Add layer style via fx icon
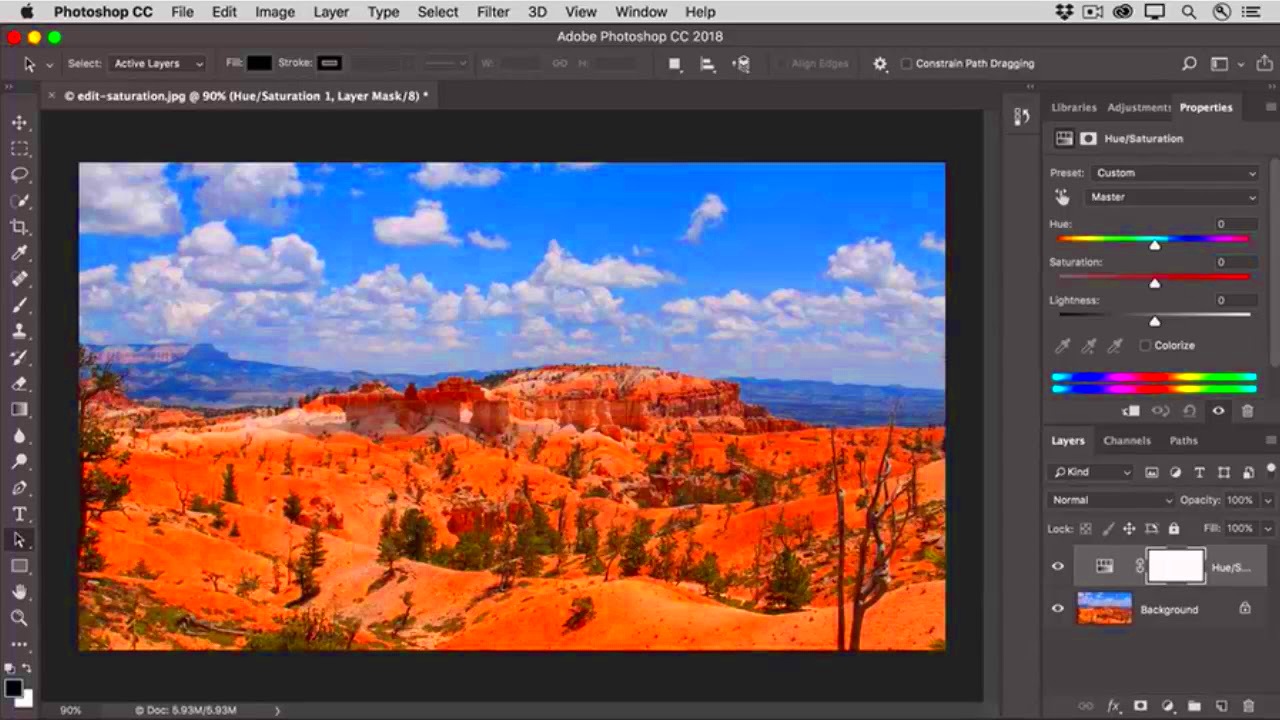The width and height of the screenshot is (1280, 720). (1113, 707)
